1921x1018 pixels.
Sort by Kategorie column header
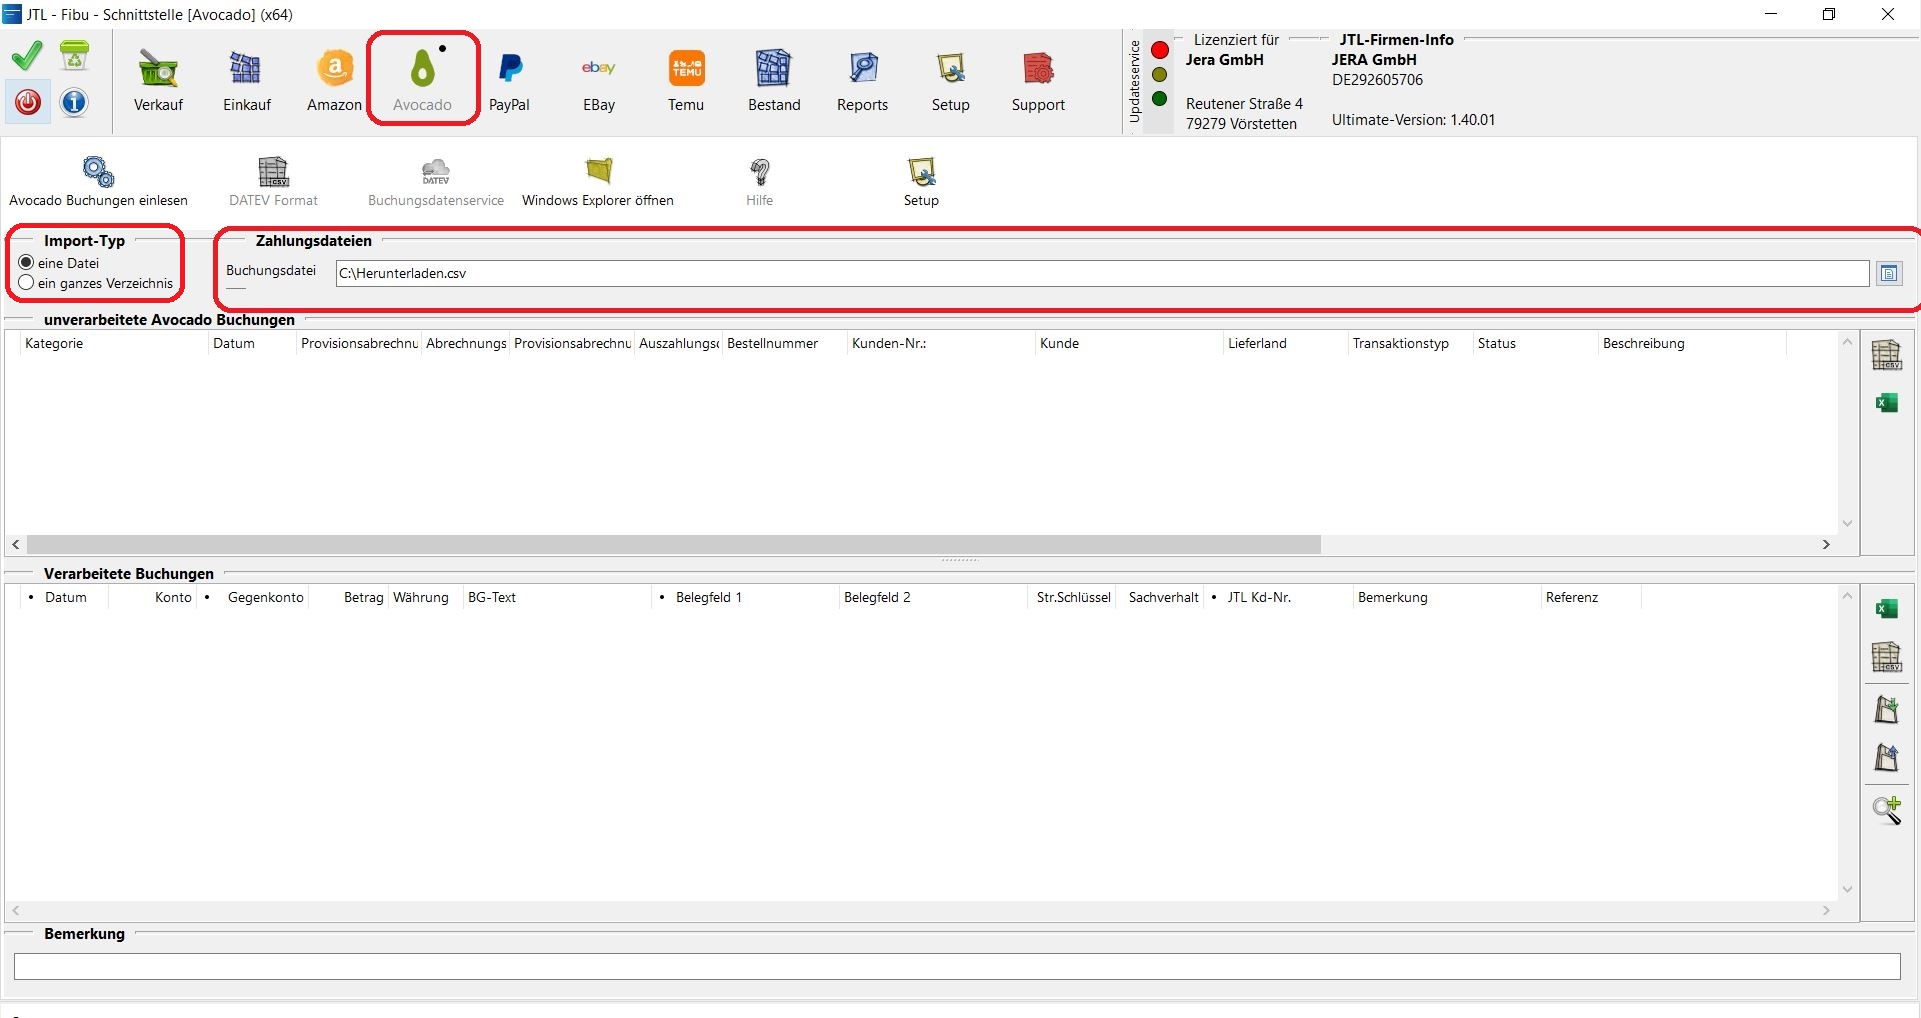tap(110, 344)
